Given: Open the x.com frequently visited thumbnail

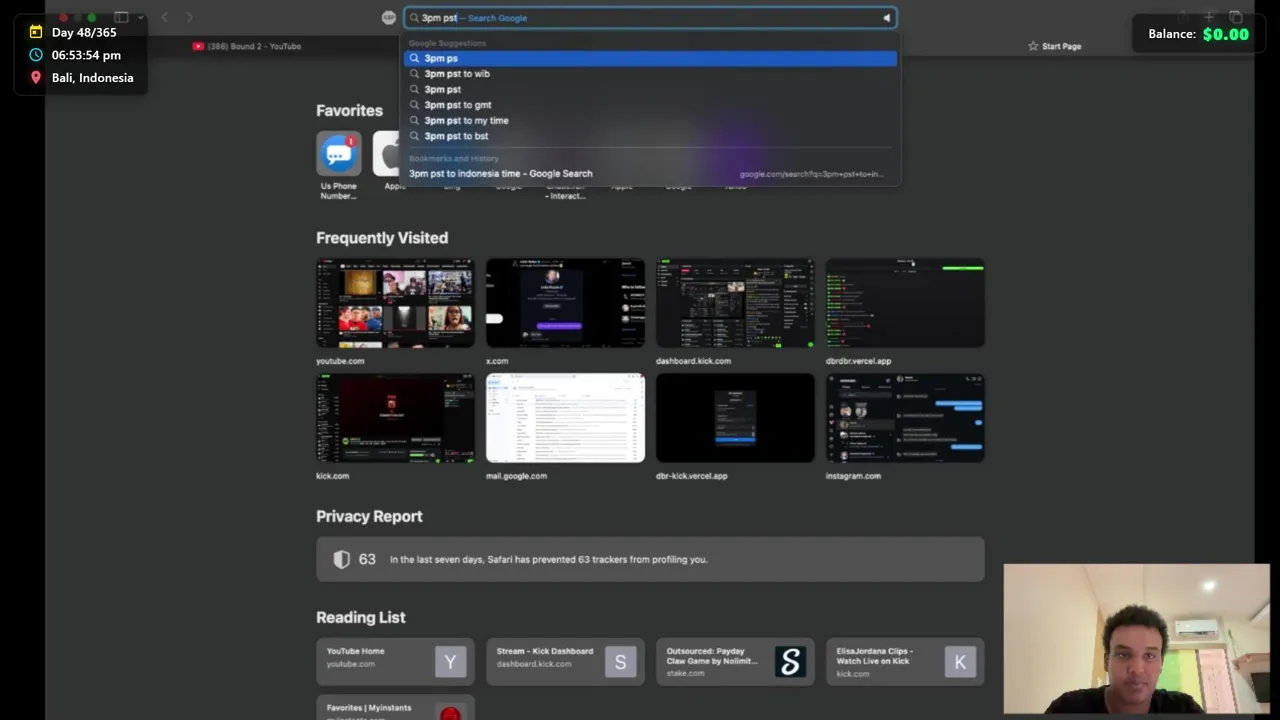Looking at the screenshot, I should click(565, 303).
